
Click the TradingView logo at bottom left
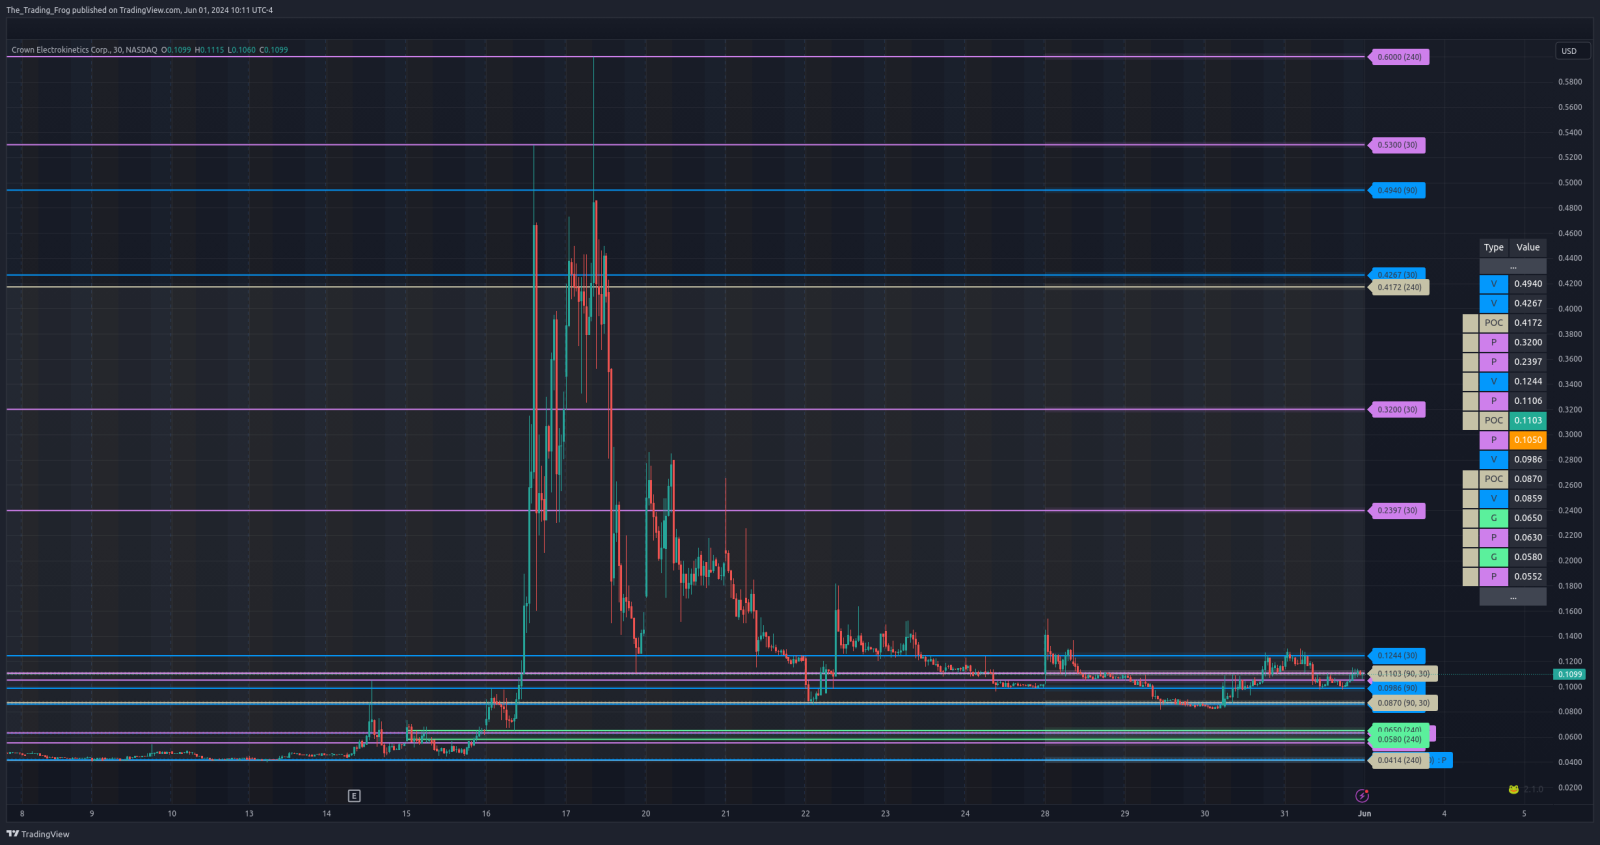(38, 834)
